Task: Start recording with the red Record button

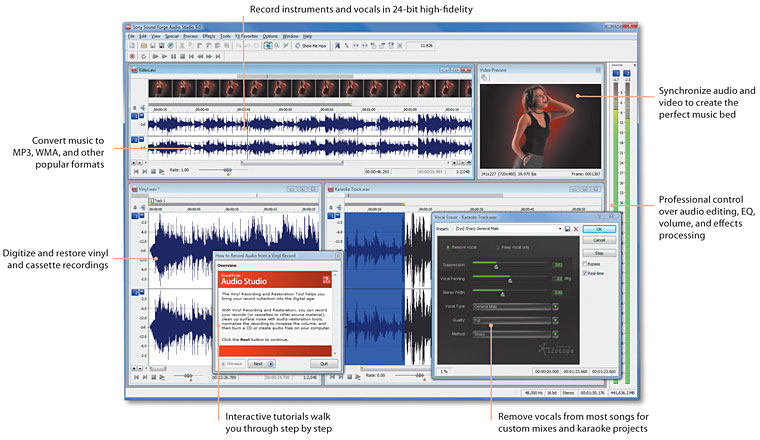Action: (x=132, y=57)
